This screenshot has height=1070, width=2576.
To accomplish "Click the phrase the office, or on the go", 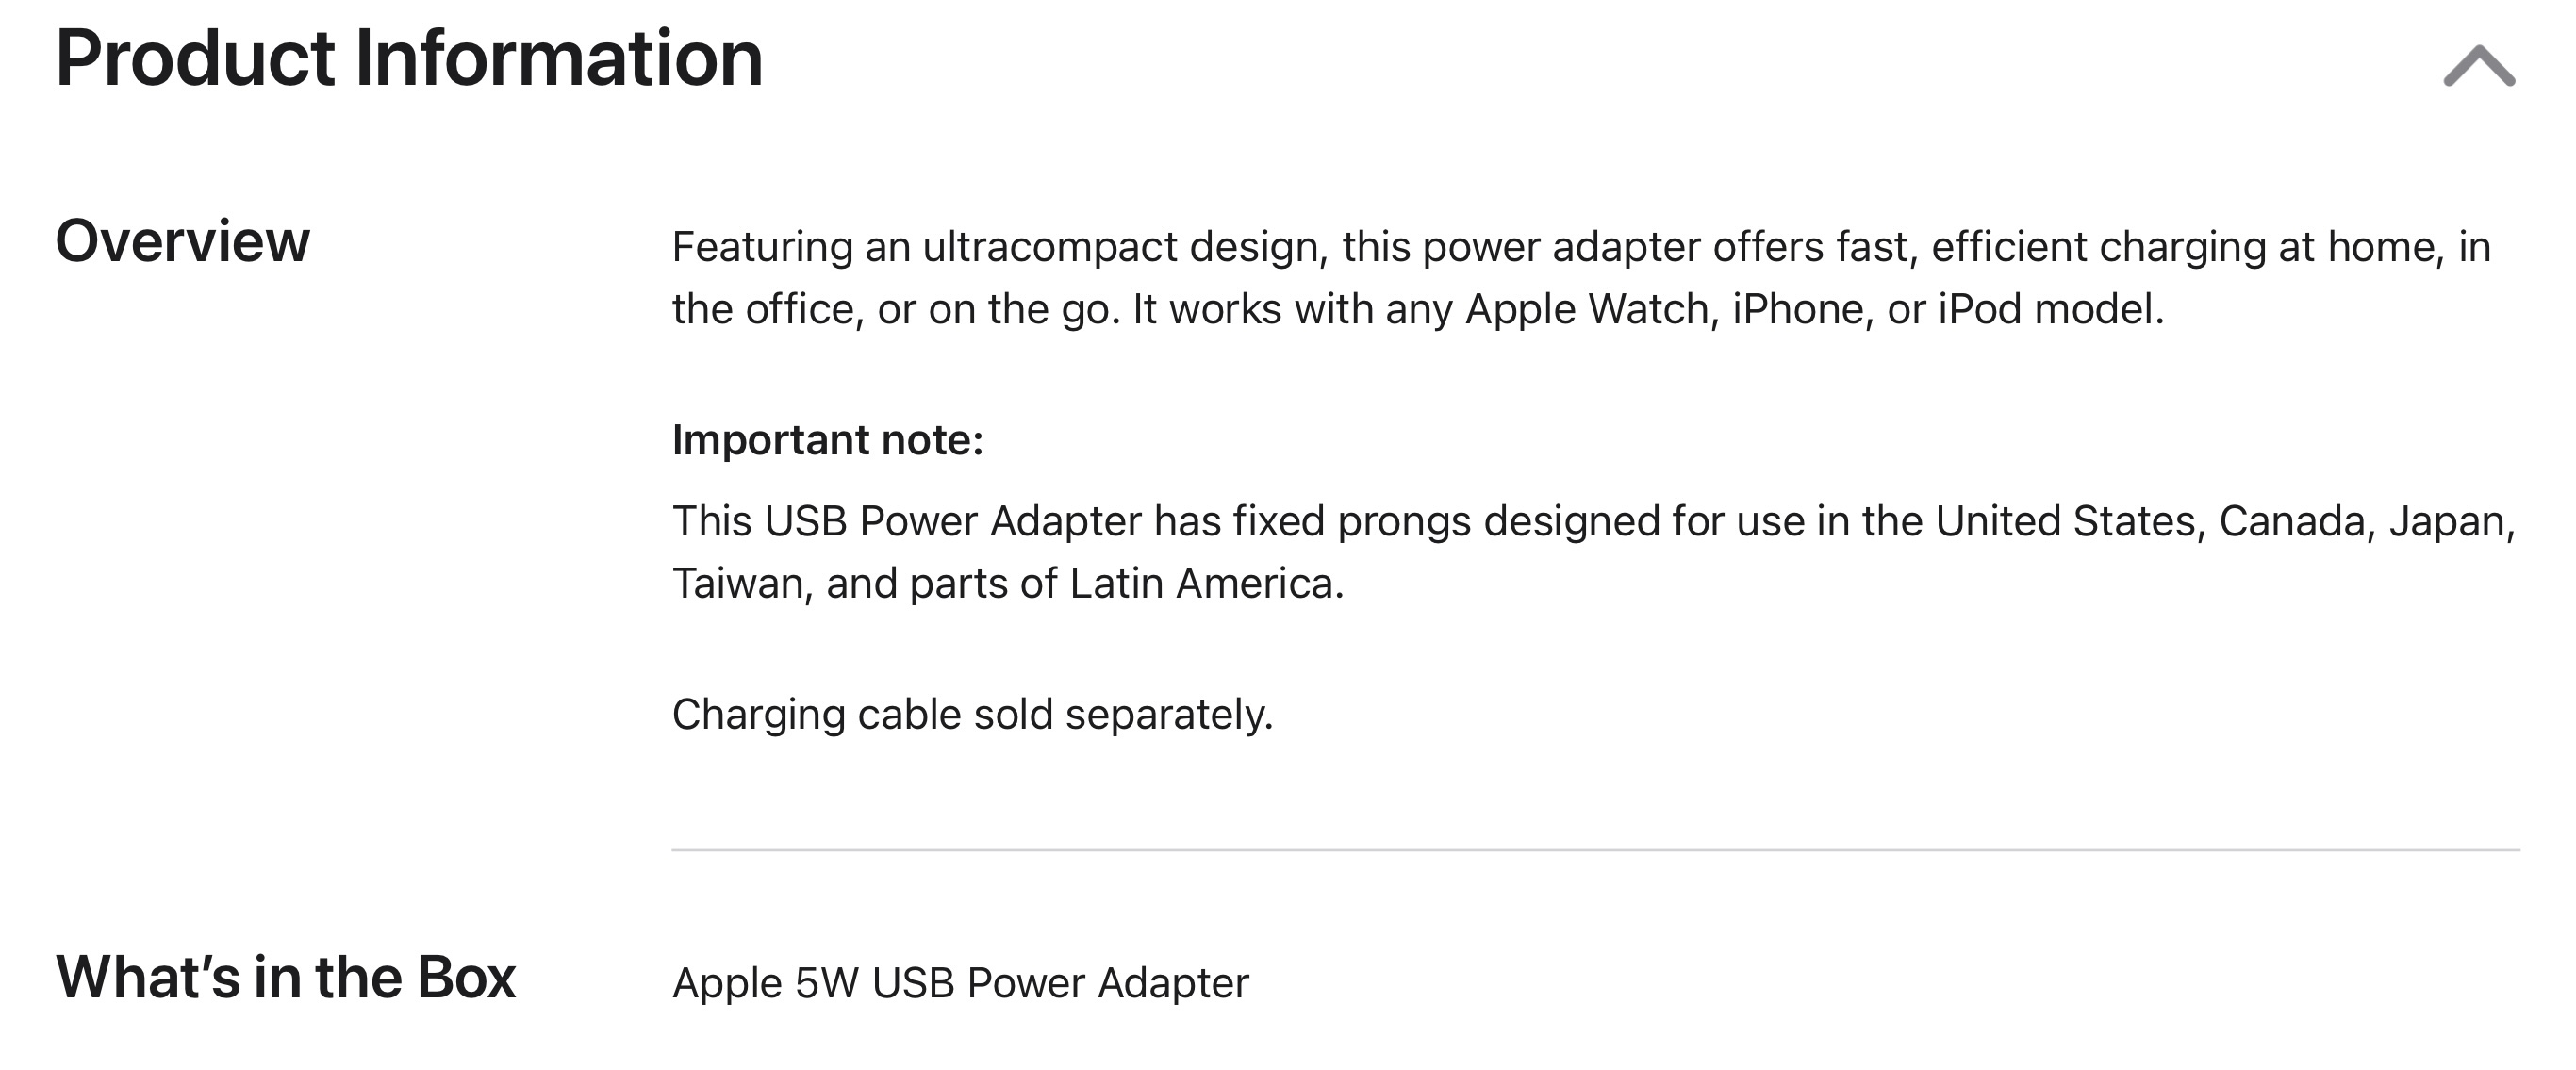I will pos(895,309).
